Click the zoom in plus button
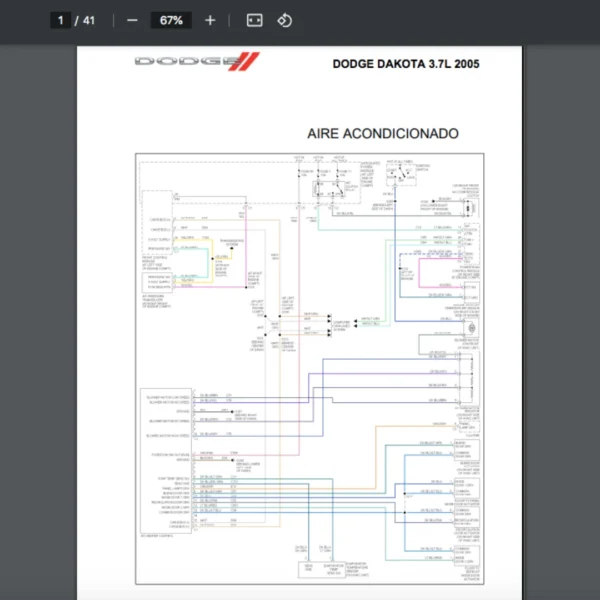This screenshot has width=600, height=600. coord(209,20)
